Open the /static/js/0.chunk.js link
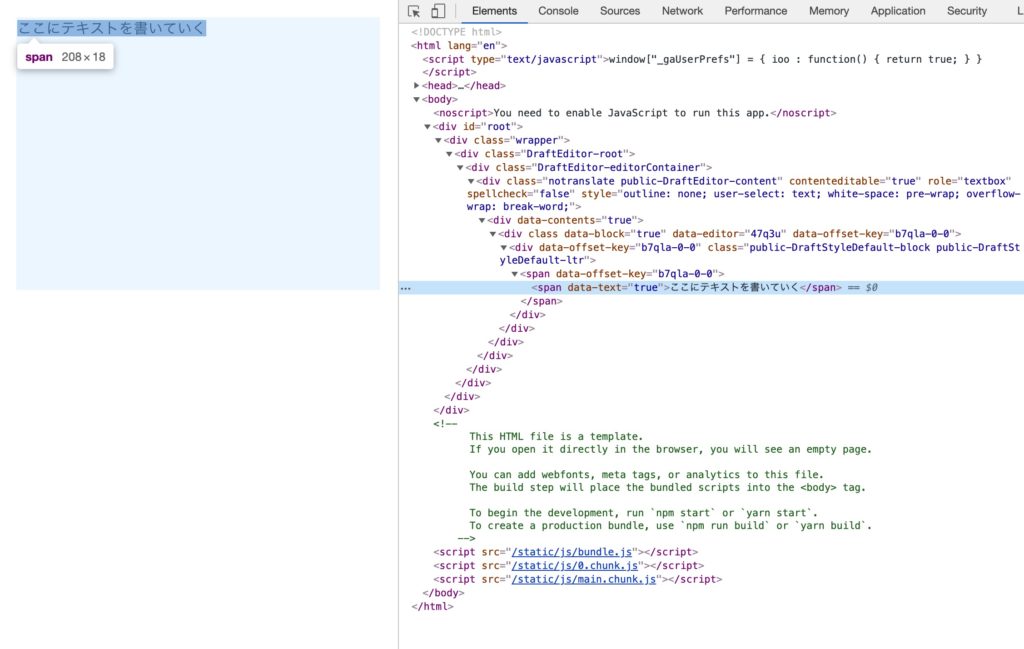Viewport: 1024px width, 649px height. point(575,566)
